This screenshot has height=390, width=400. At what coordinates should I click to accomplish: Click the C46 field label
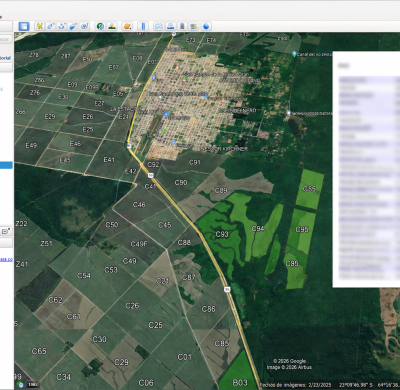pyautogui.click(x=139, y=204)
